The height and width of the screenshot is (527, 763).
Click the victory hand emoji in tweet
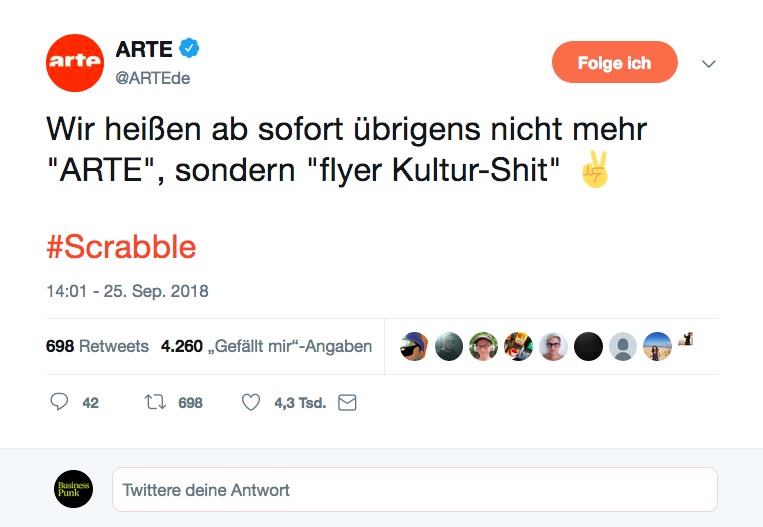coord(595,169)
